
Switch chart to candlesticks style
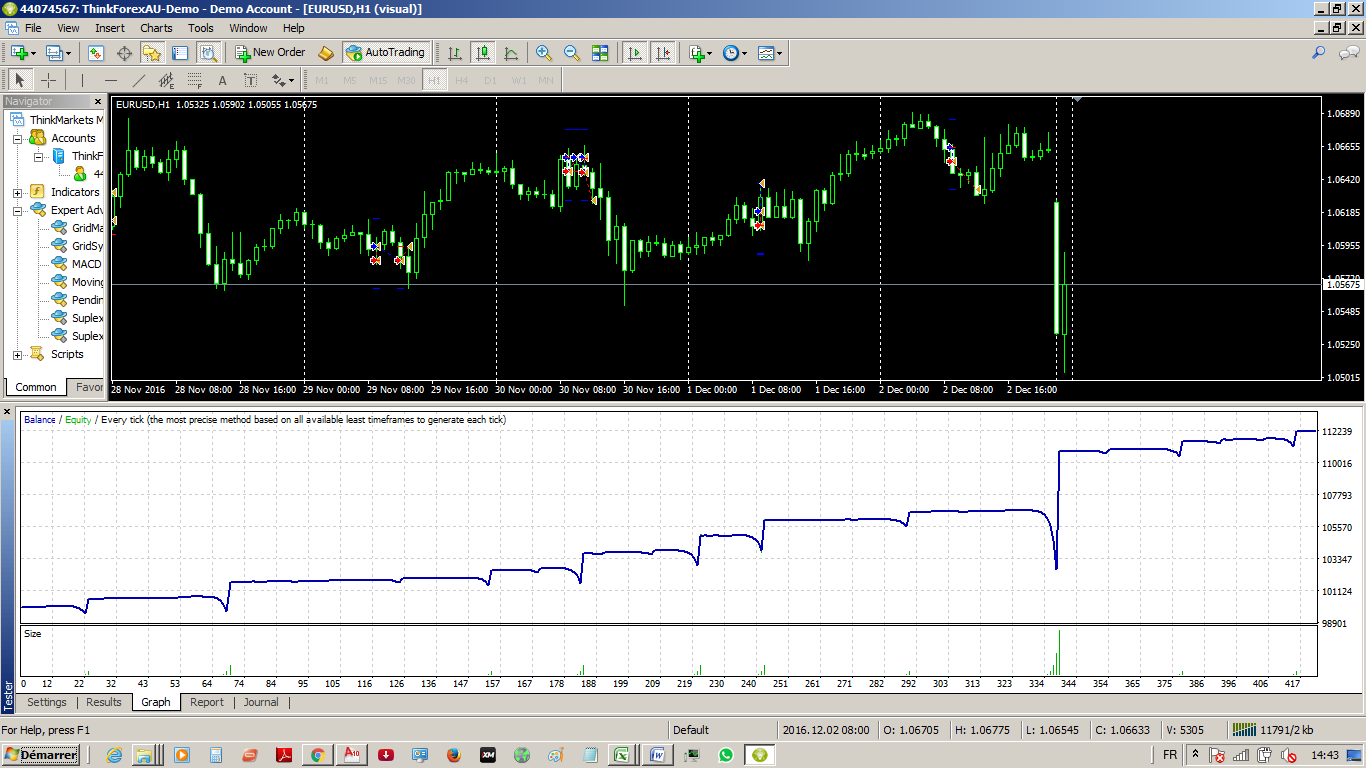pyautogui.click(x=483, y=53)
